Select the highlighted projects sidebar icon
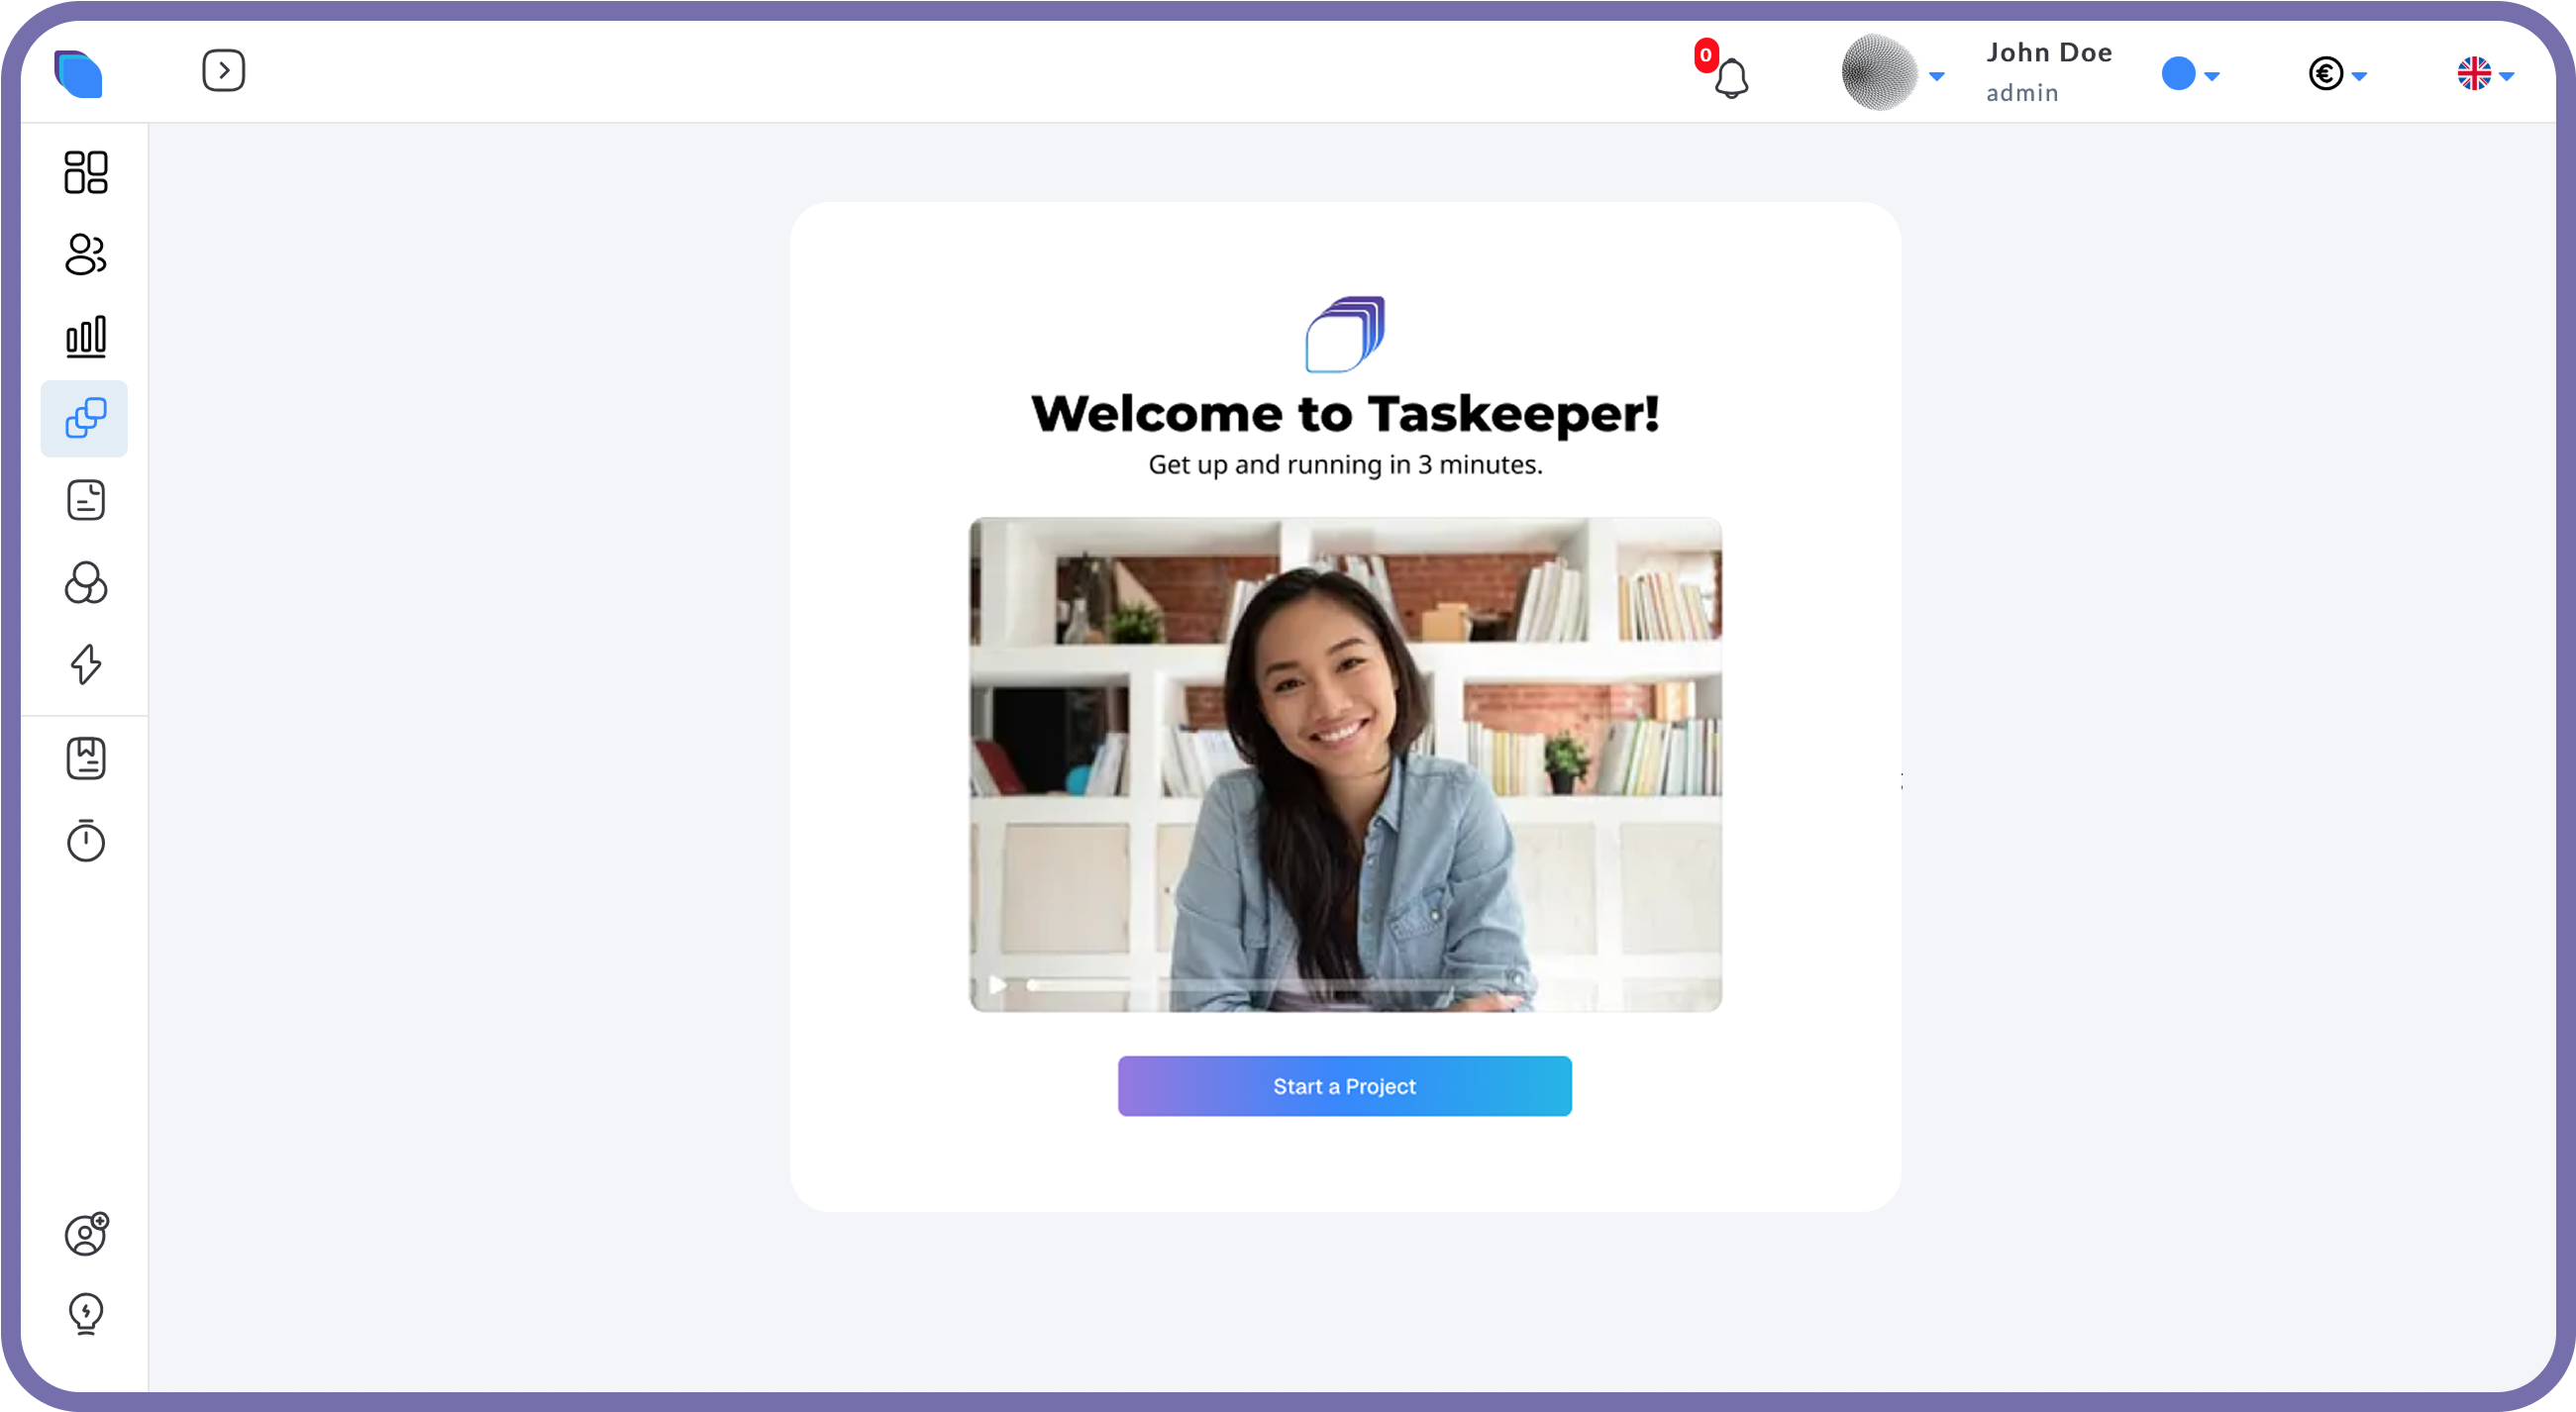Image resolution: width=2576 pixels, height=1412 pixels. pos(85,418)
